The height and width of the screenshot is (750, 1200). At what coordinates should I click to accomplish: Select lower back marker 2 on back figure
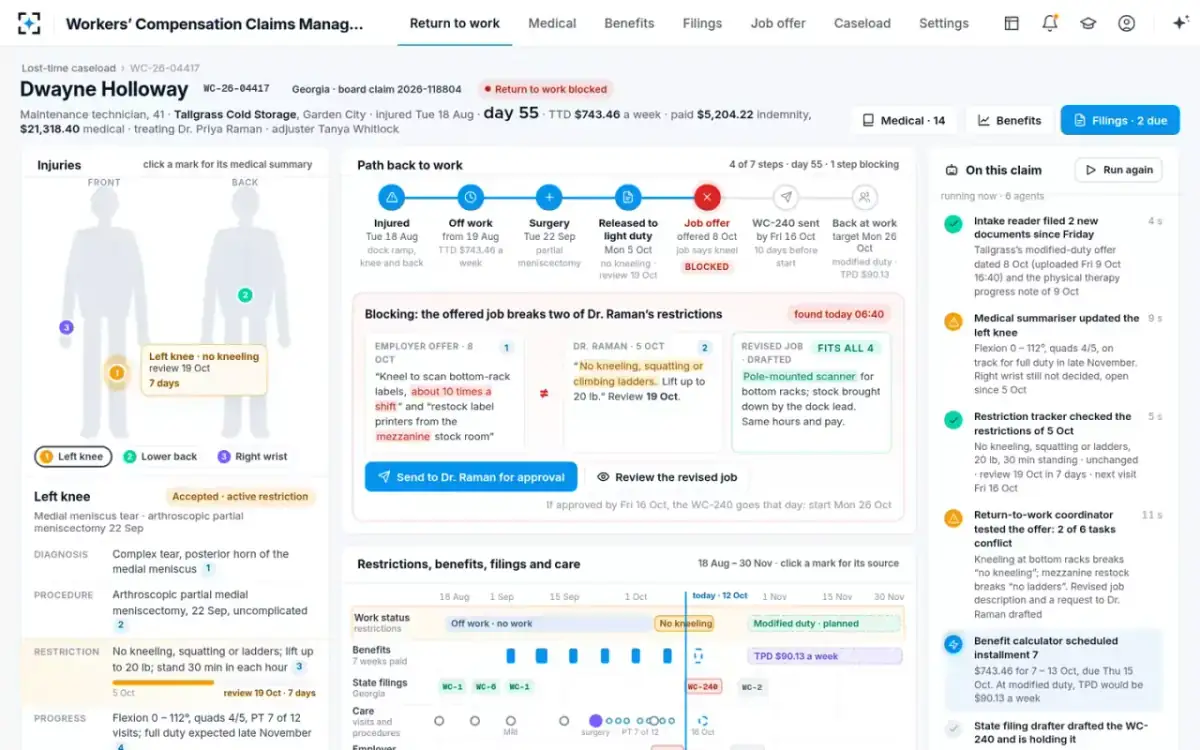[x=245, y=295]
